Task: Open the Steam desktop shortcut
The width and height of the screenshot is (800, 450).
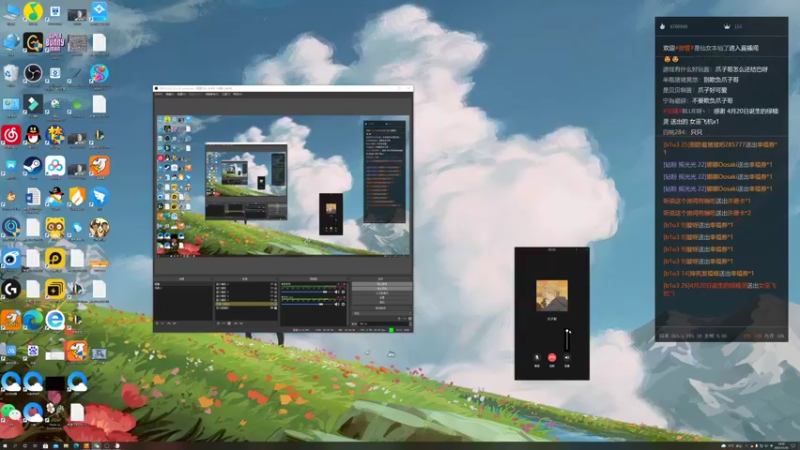Action: 33,166
